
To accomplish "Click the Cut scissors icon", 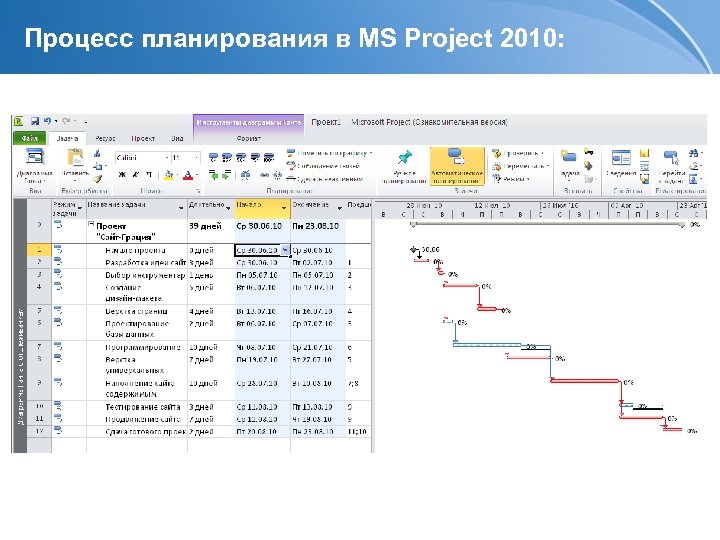I will coord(97,154).
